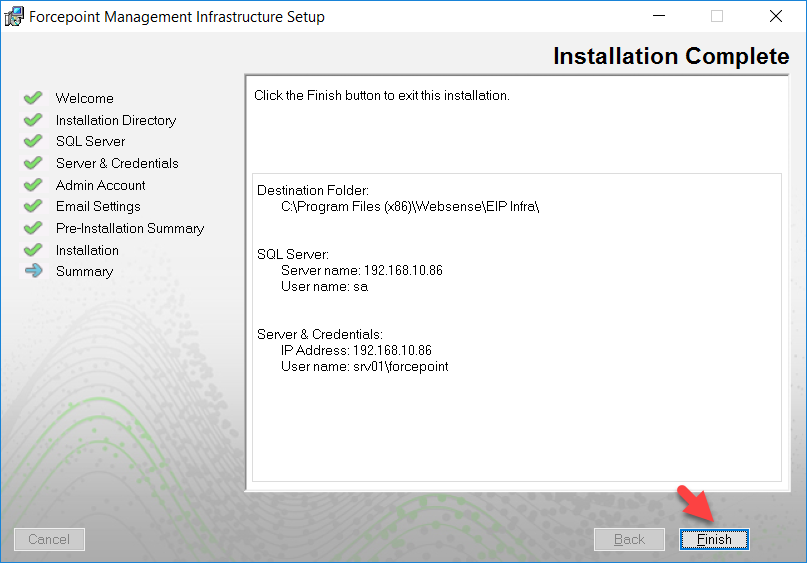Click the 'User name: sa' line
Image resolution: width=807 pixels, height=563 pixels.
click(324, 287)
